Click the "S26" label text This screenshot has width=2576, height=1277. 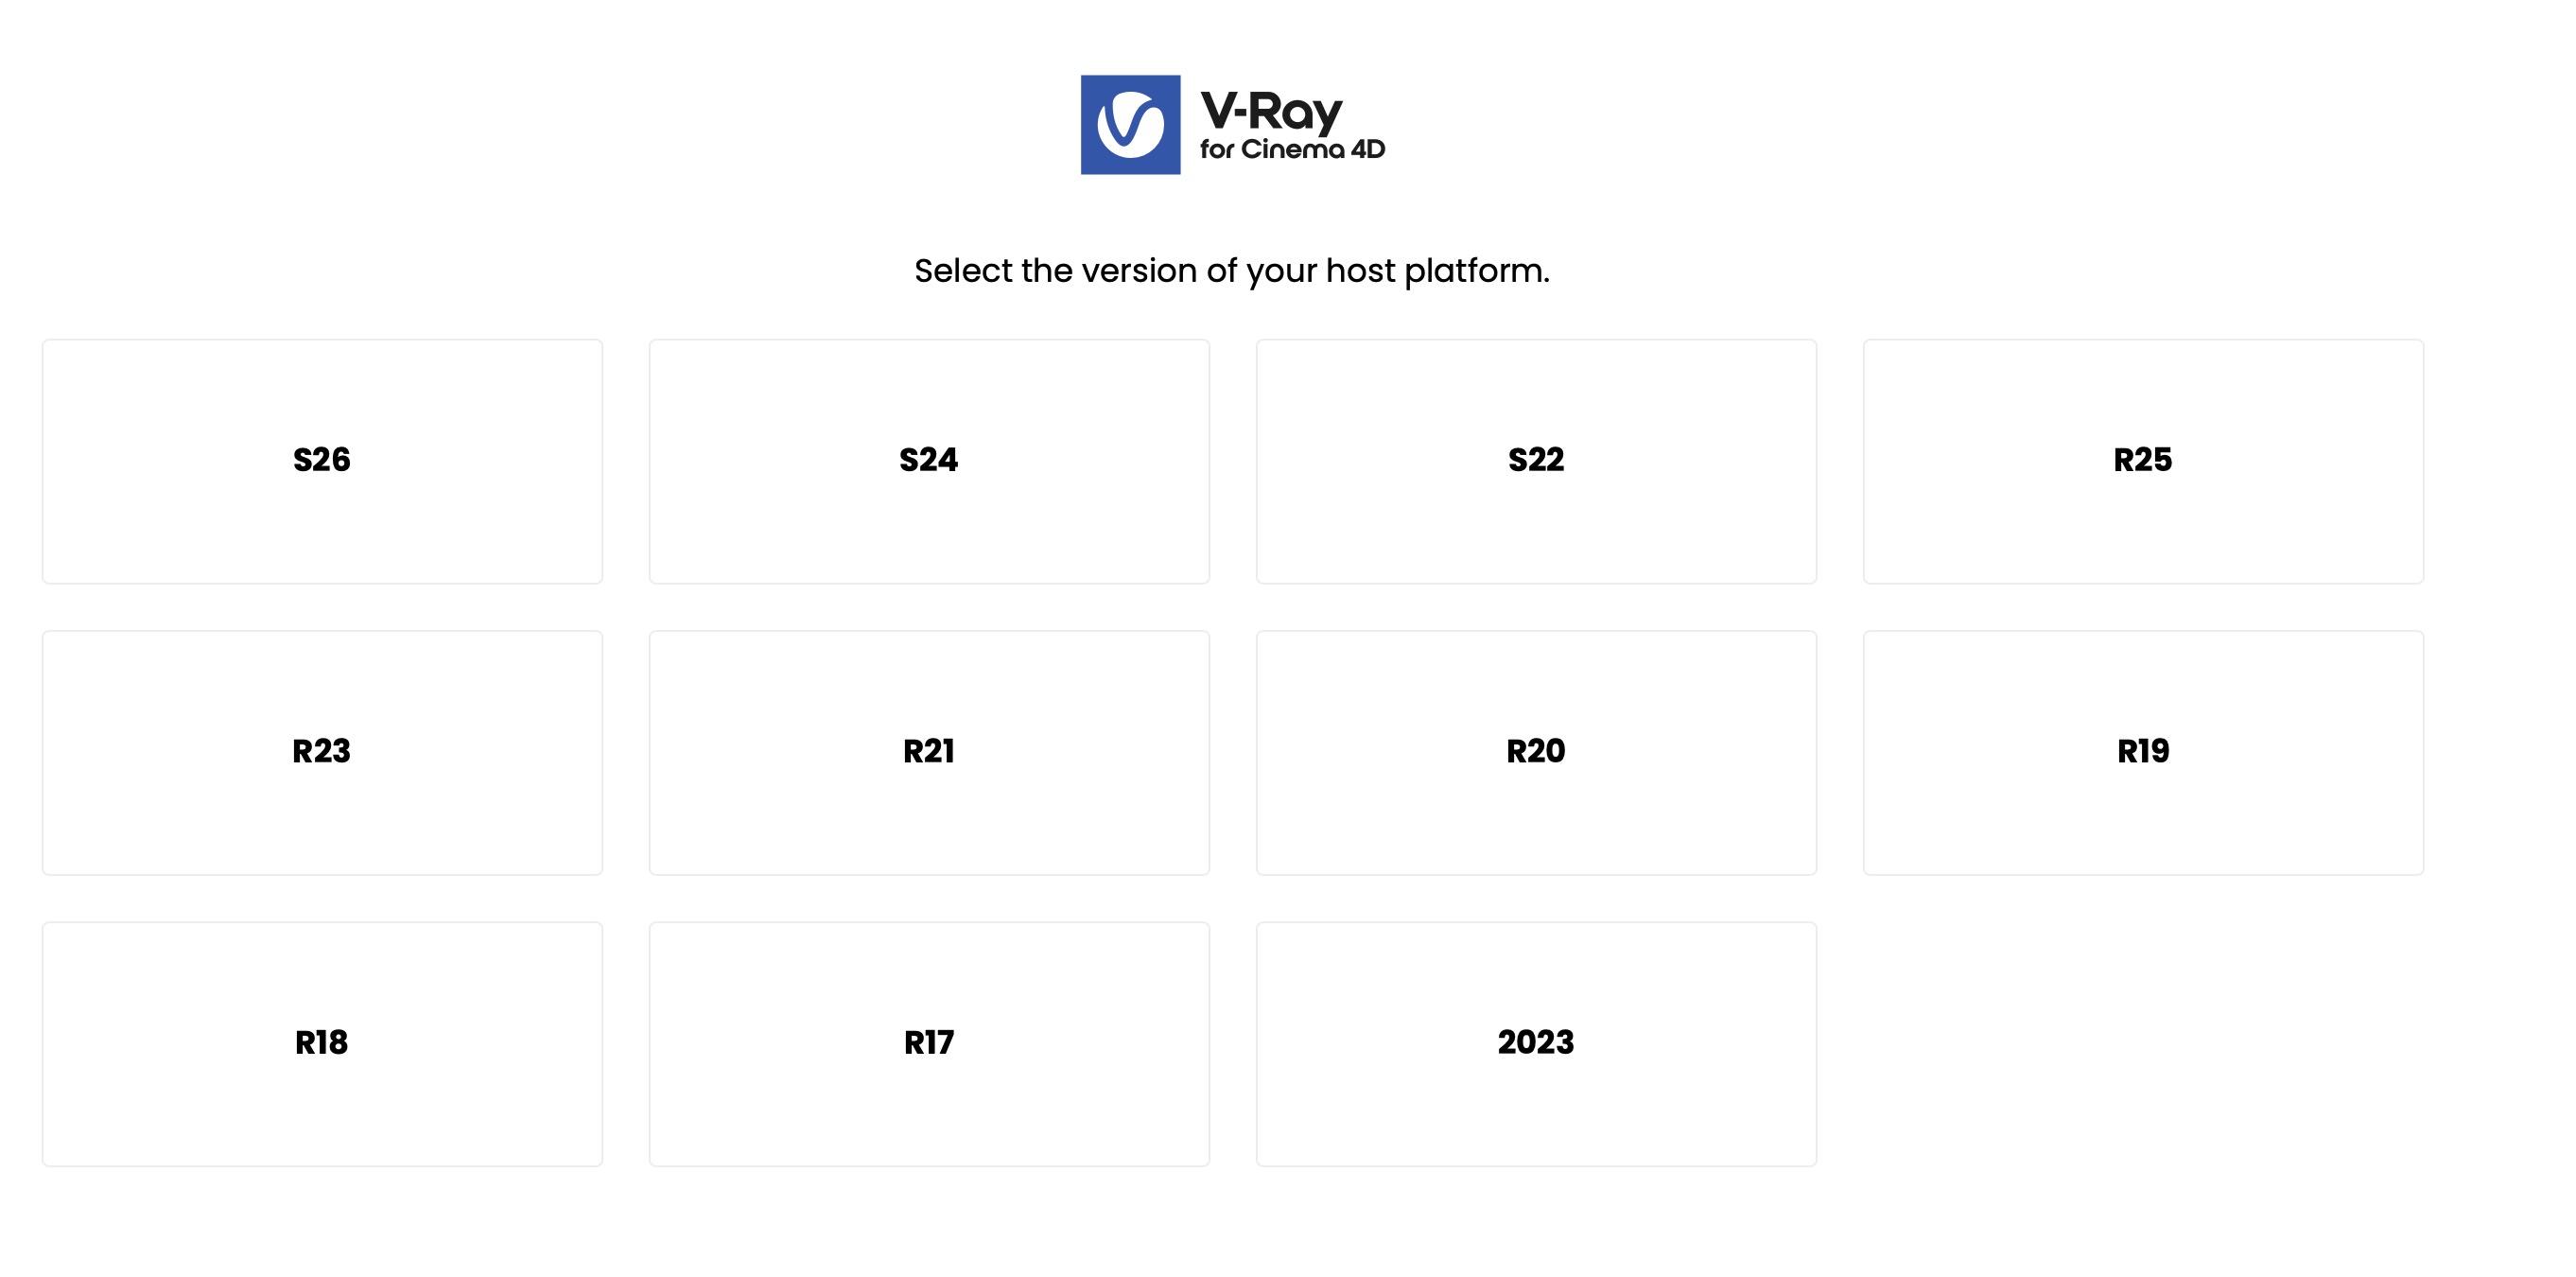[322, 460]
